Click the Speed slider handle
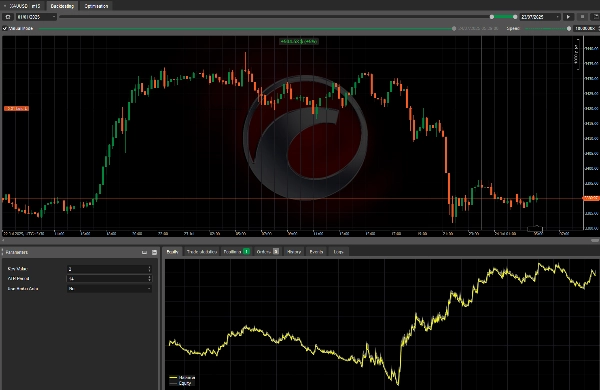 [569, 28]
